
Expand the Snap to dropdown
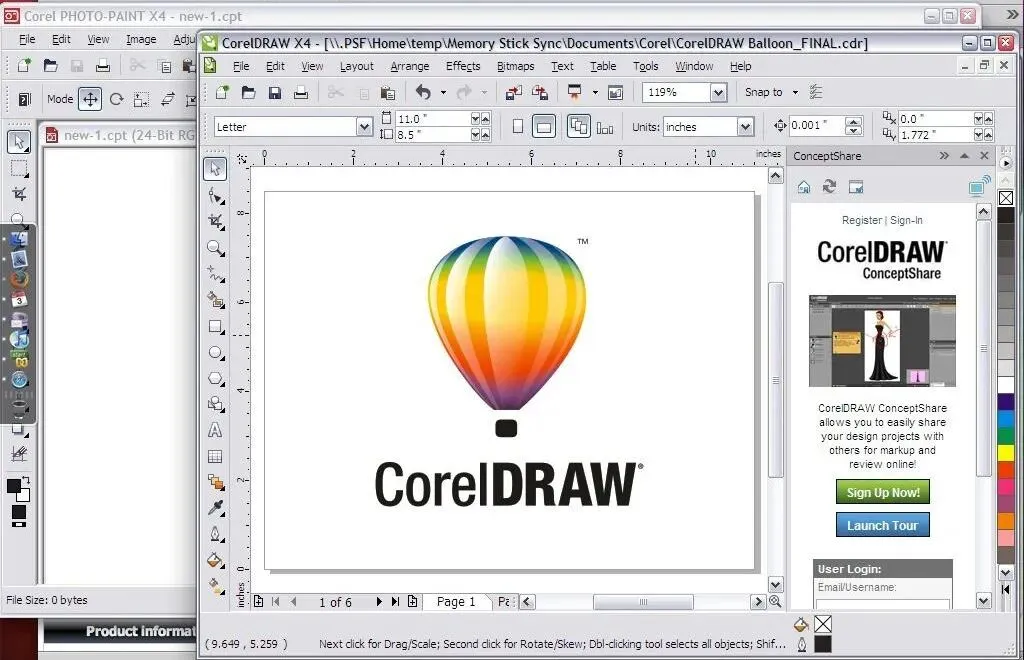point(795,93)
